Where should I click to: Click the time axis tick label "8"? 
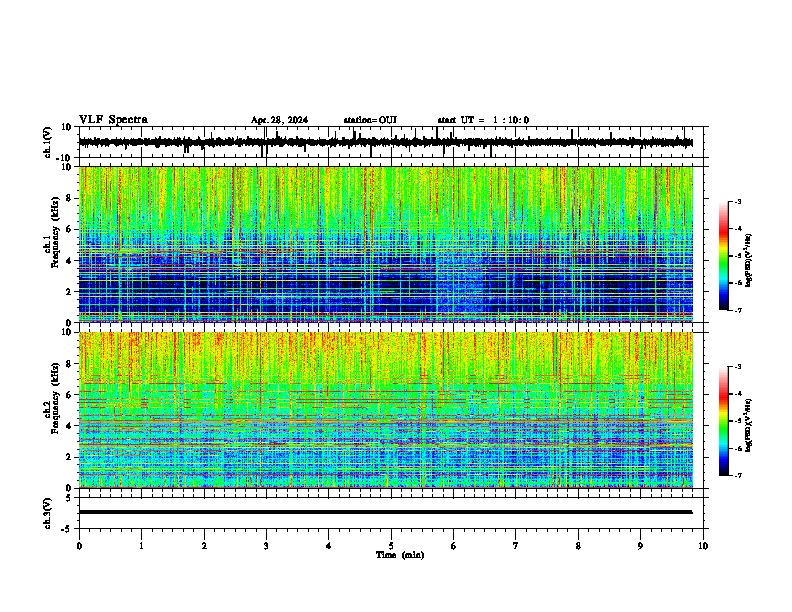(578, 546)
